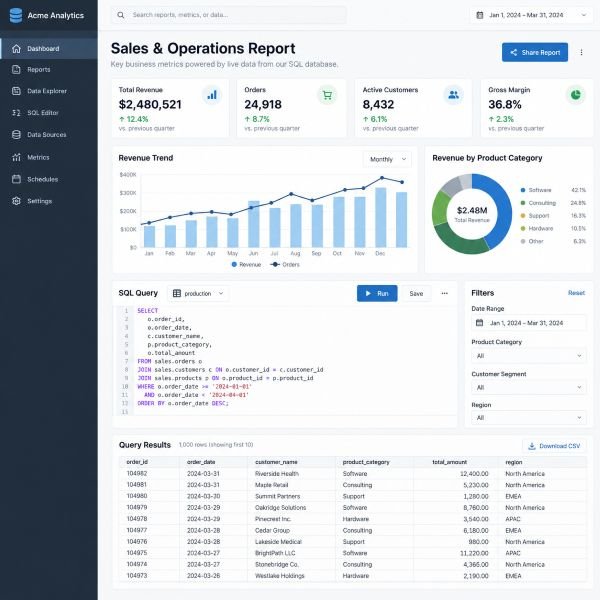Click the Schedules calendar icon

pyautogui.click(x=16, y=179)
